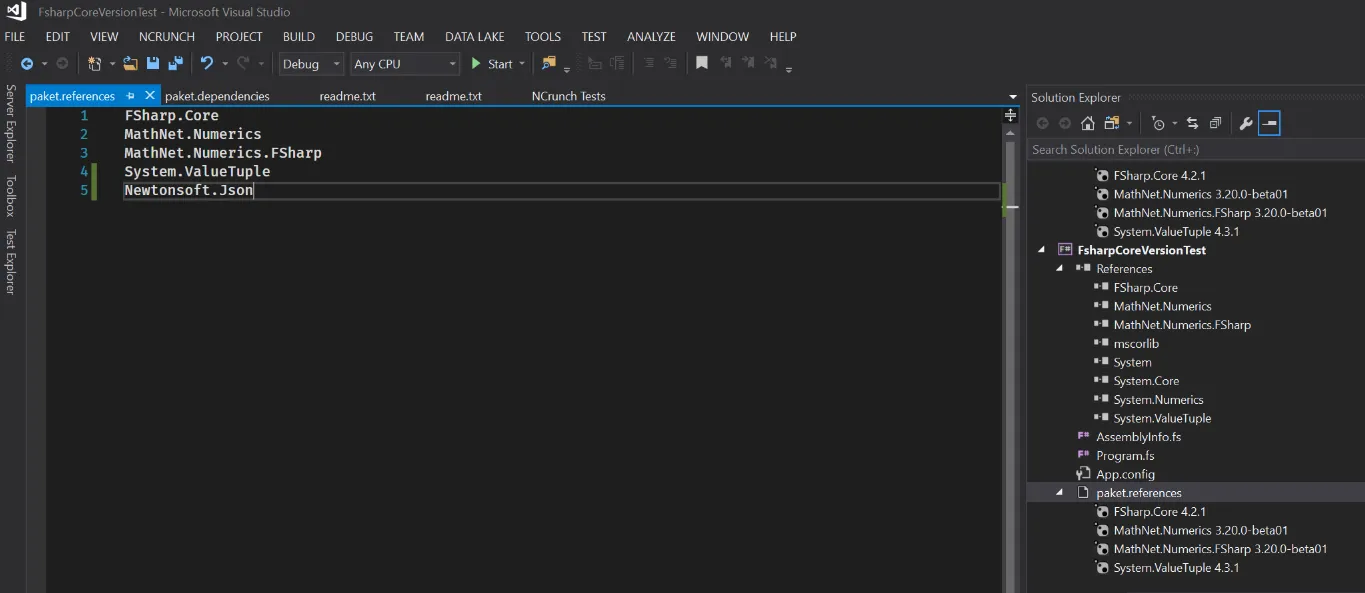This screenshot has width=1365, height=593.
Task: Sync with Active Document in Solution Explorer
Action: coord(1192,124)
